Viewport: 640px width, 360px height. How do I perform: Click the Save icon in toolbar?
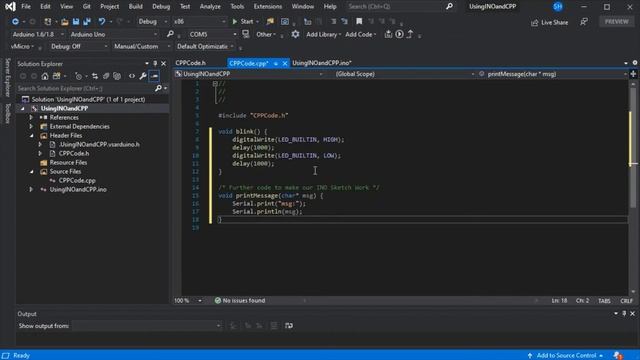(x=76, y=21)
